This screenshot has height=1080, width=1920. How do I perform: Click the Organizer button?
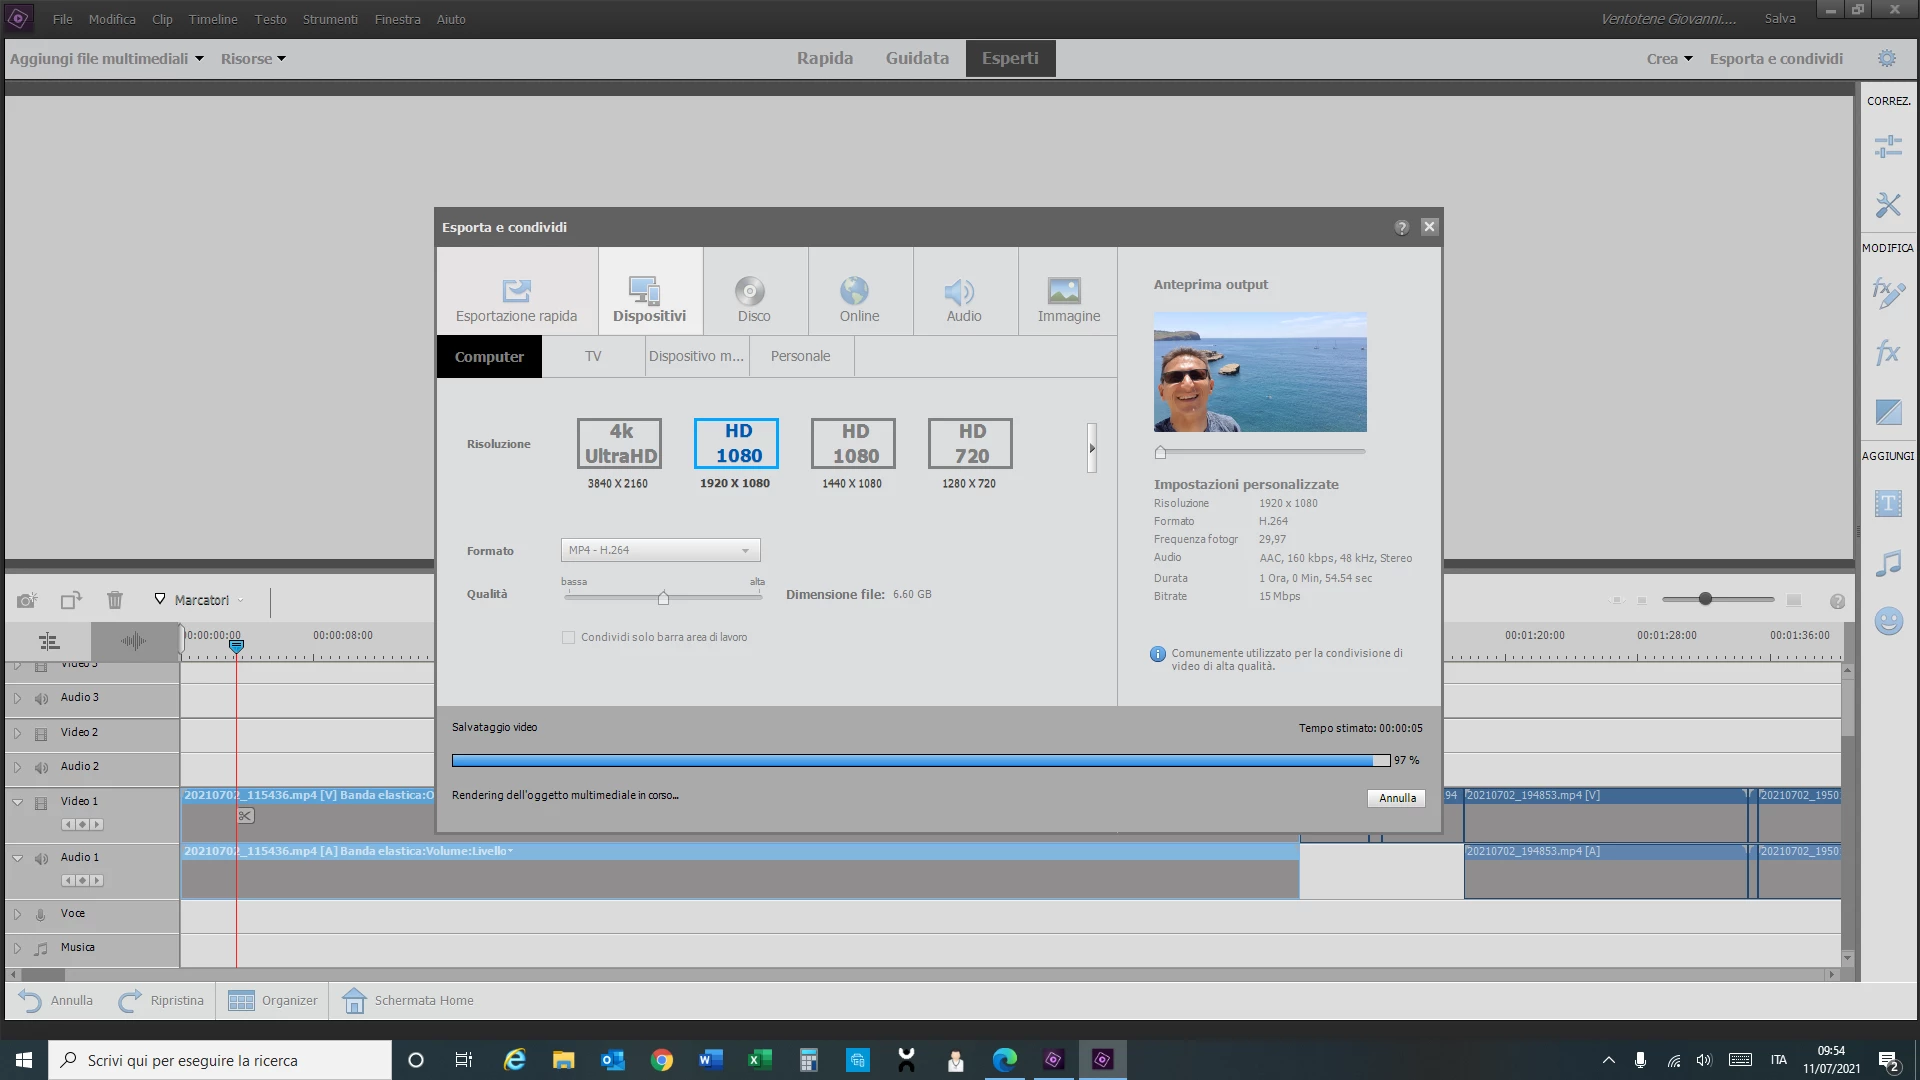pyautogui.click(x=273, y=1000)
